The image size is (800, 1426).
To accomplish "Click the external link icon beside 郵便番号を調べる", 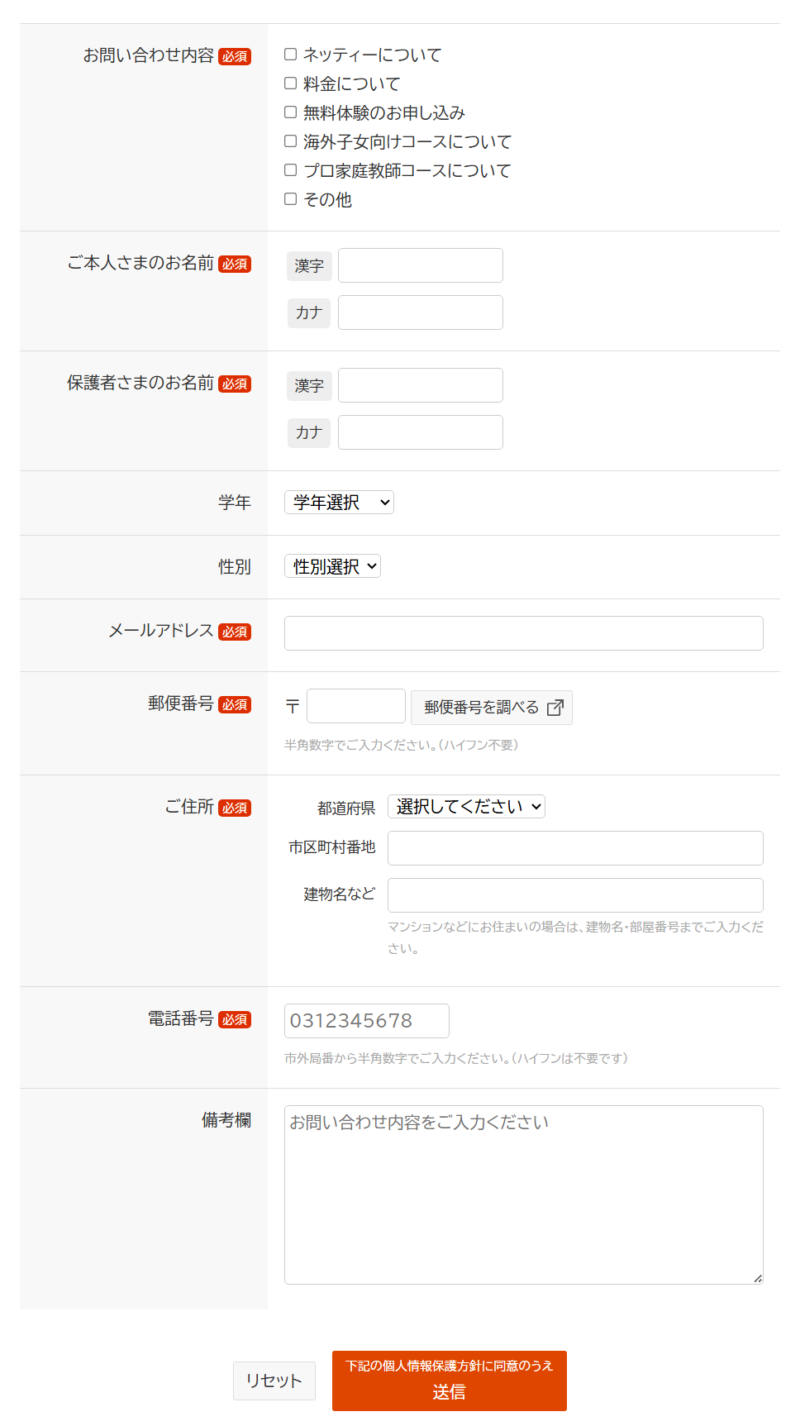I will point(555,707).
